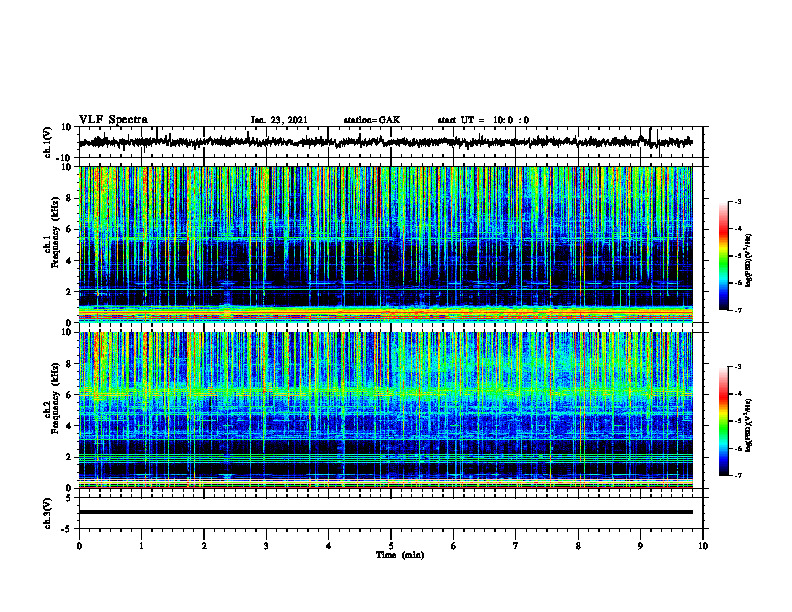Click the ch.2 colorbar unit label "log(PSD)(V²/Hz)"
792x612 pixels.
(749, 425)
